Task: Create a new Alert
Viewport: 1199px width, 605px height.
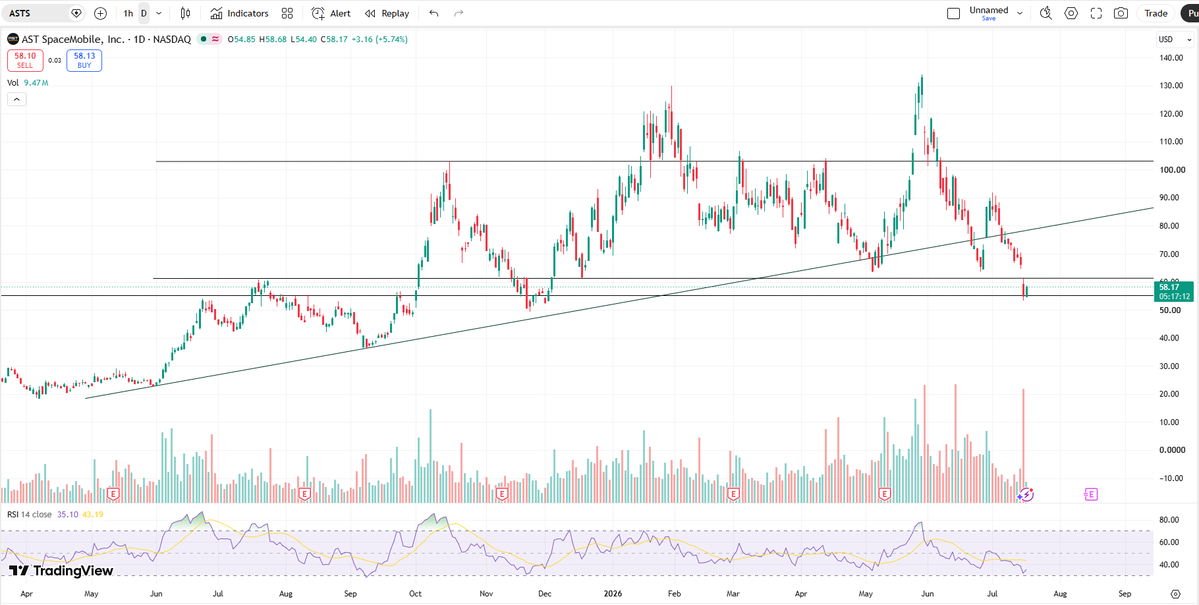Action: pos(331,13)
